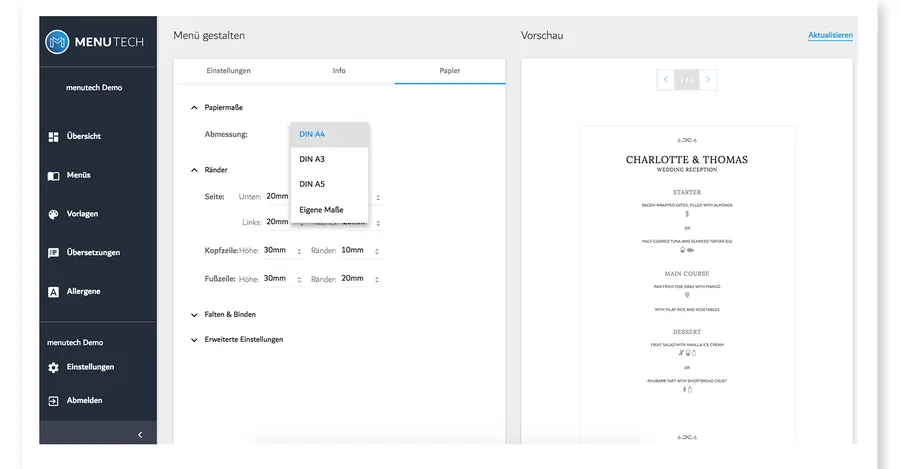Click the Menutech logo icon
This screenshot has width=900, height=469.
point(59,42)
